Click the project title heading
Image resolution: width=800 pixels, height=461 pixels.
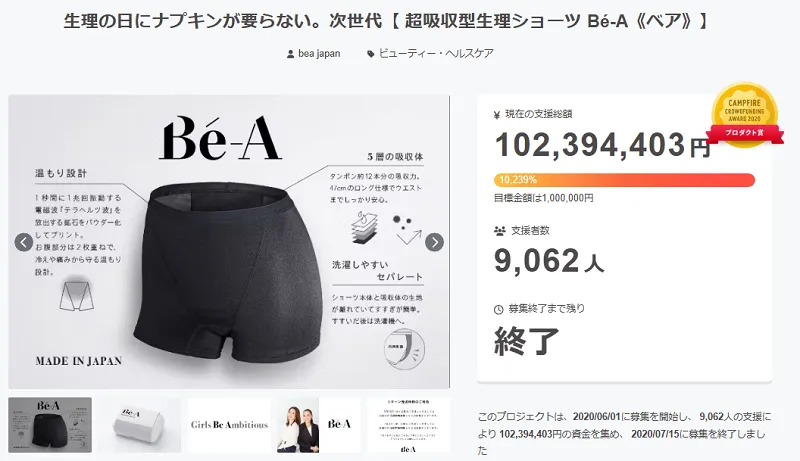click(386, 21)
